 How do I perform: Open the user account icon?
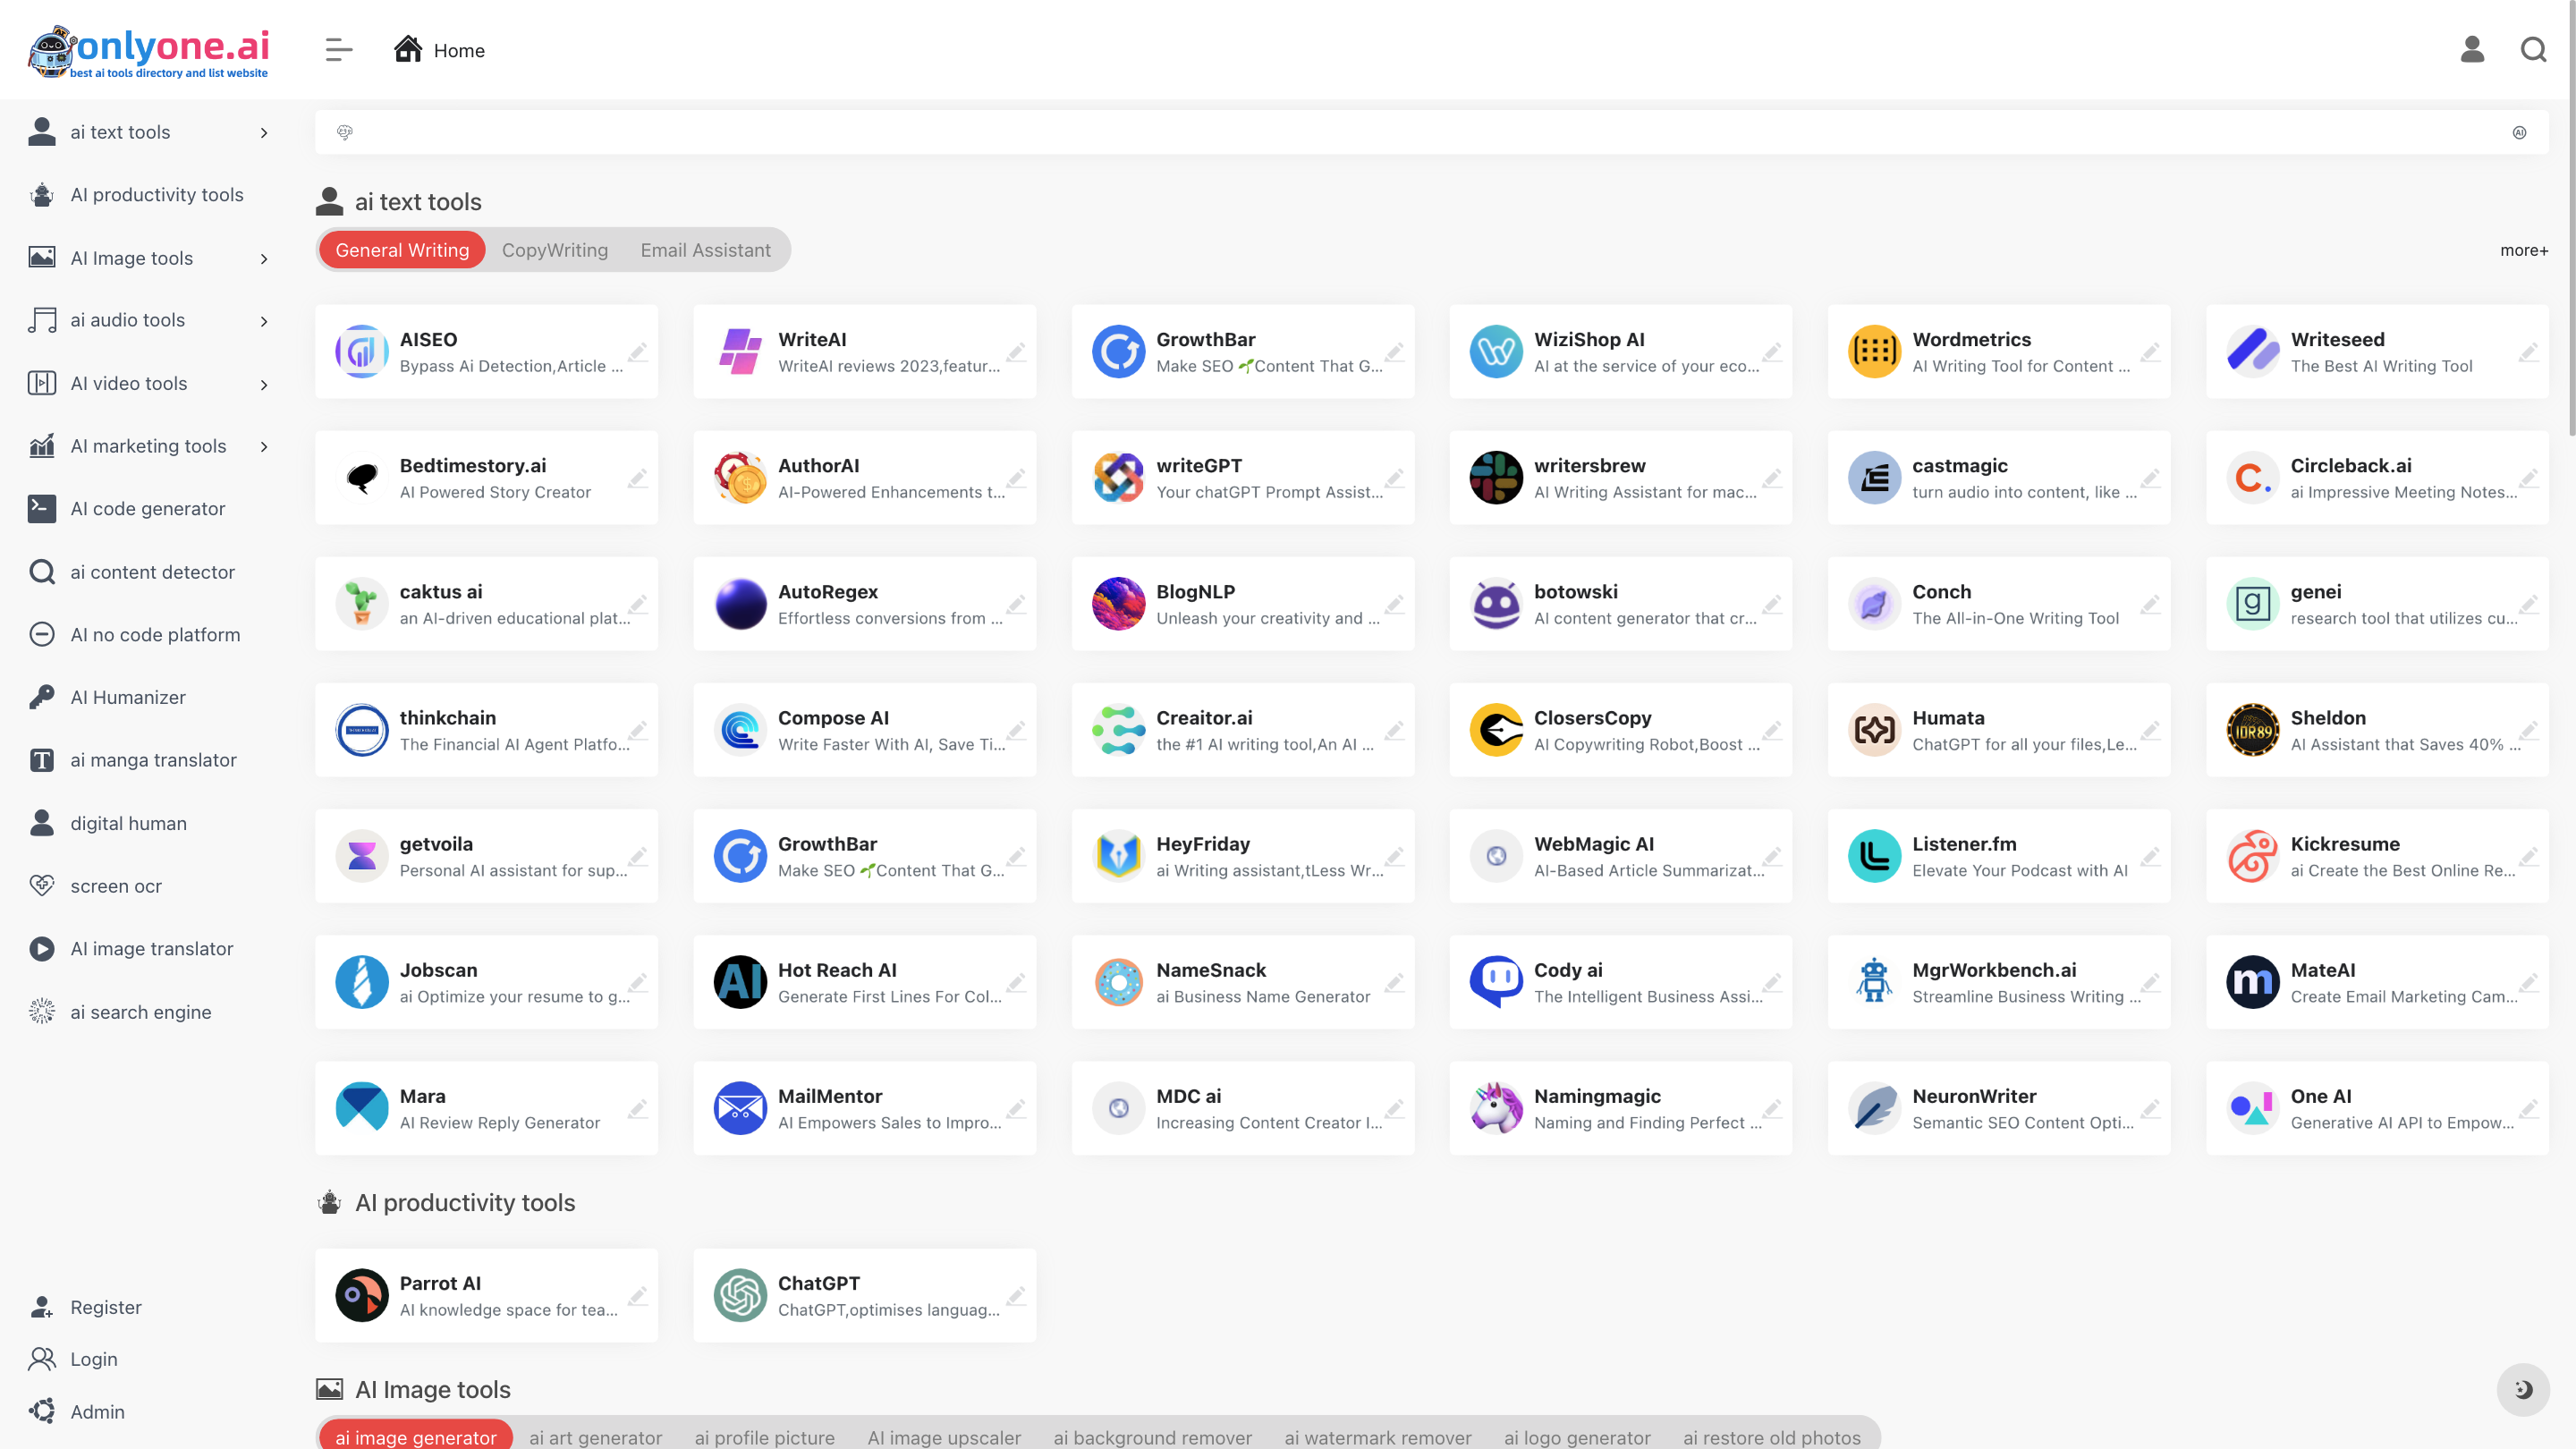[x=2472, y=49]
